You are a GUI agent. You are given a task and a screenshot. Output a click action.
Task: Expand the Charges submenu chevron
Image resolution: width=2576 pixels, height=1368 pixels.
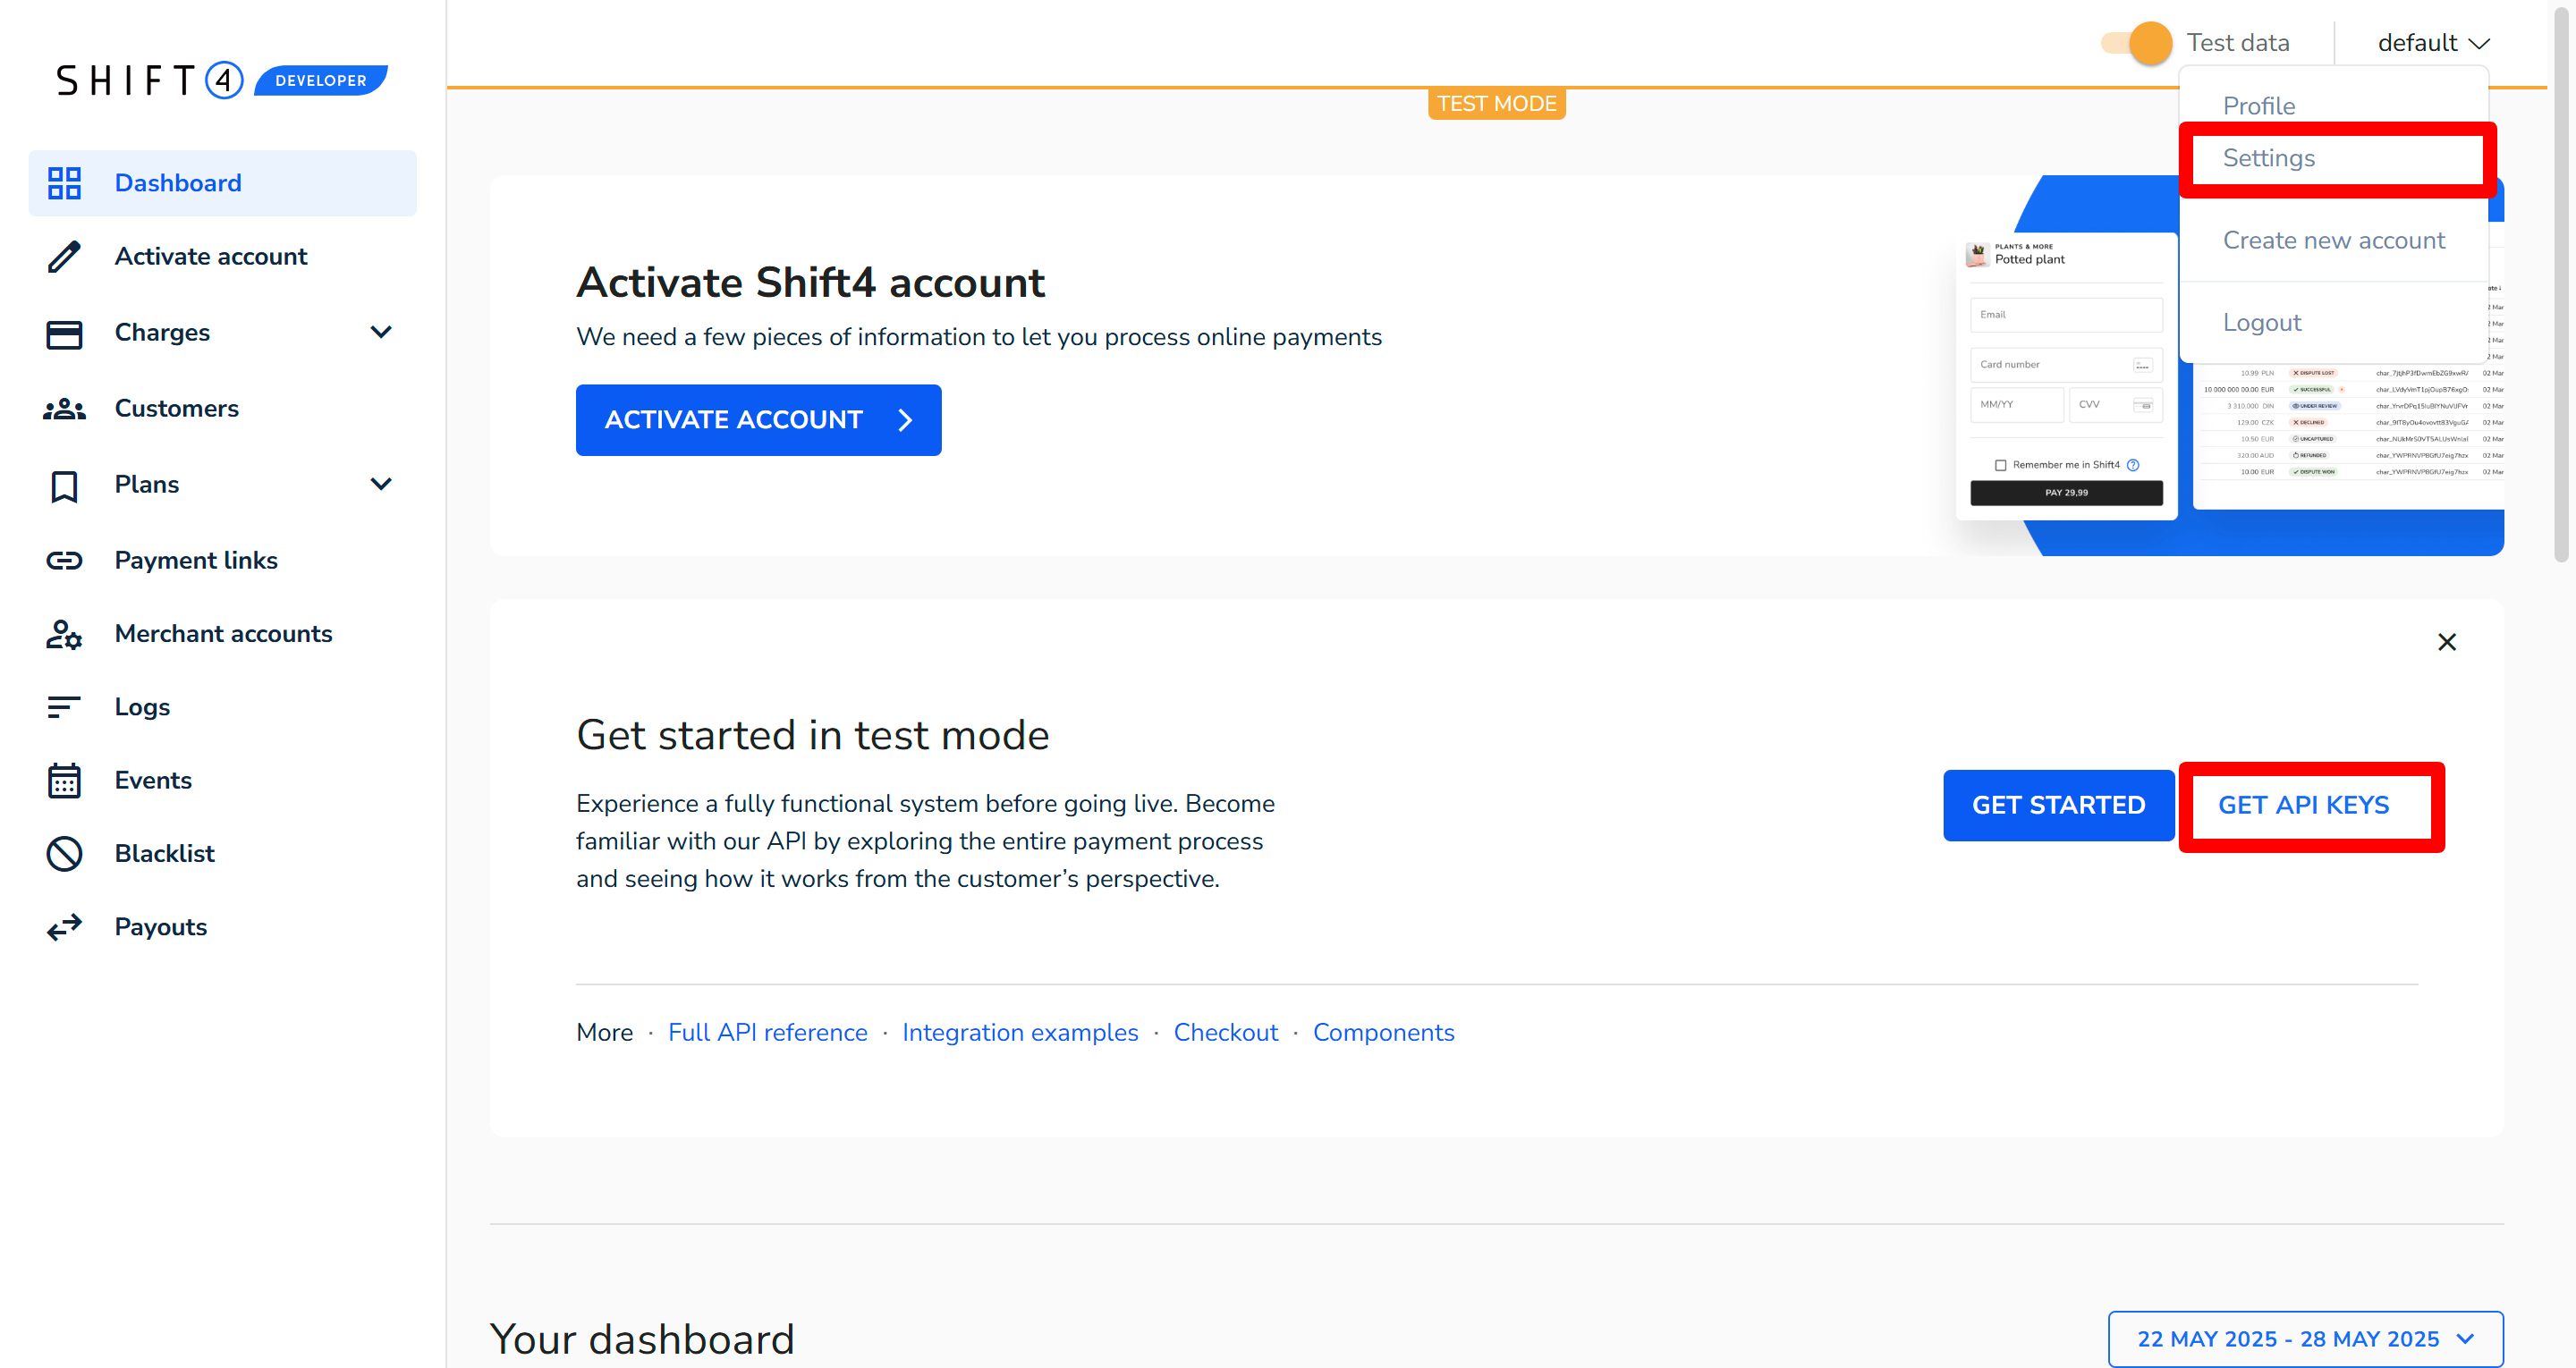coord(381,332)
